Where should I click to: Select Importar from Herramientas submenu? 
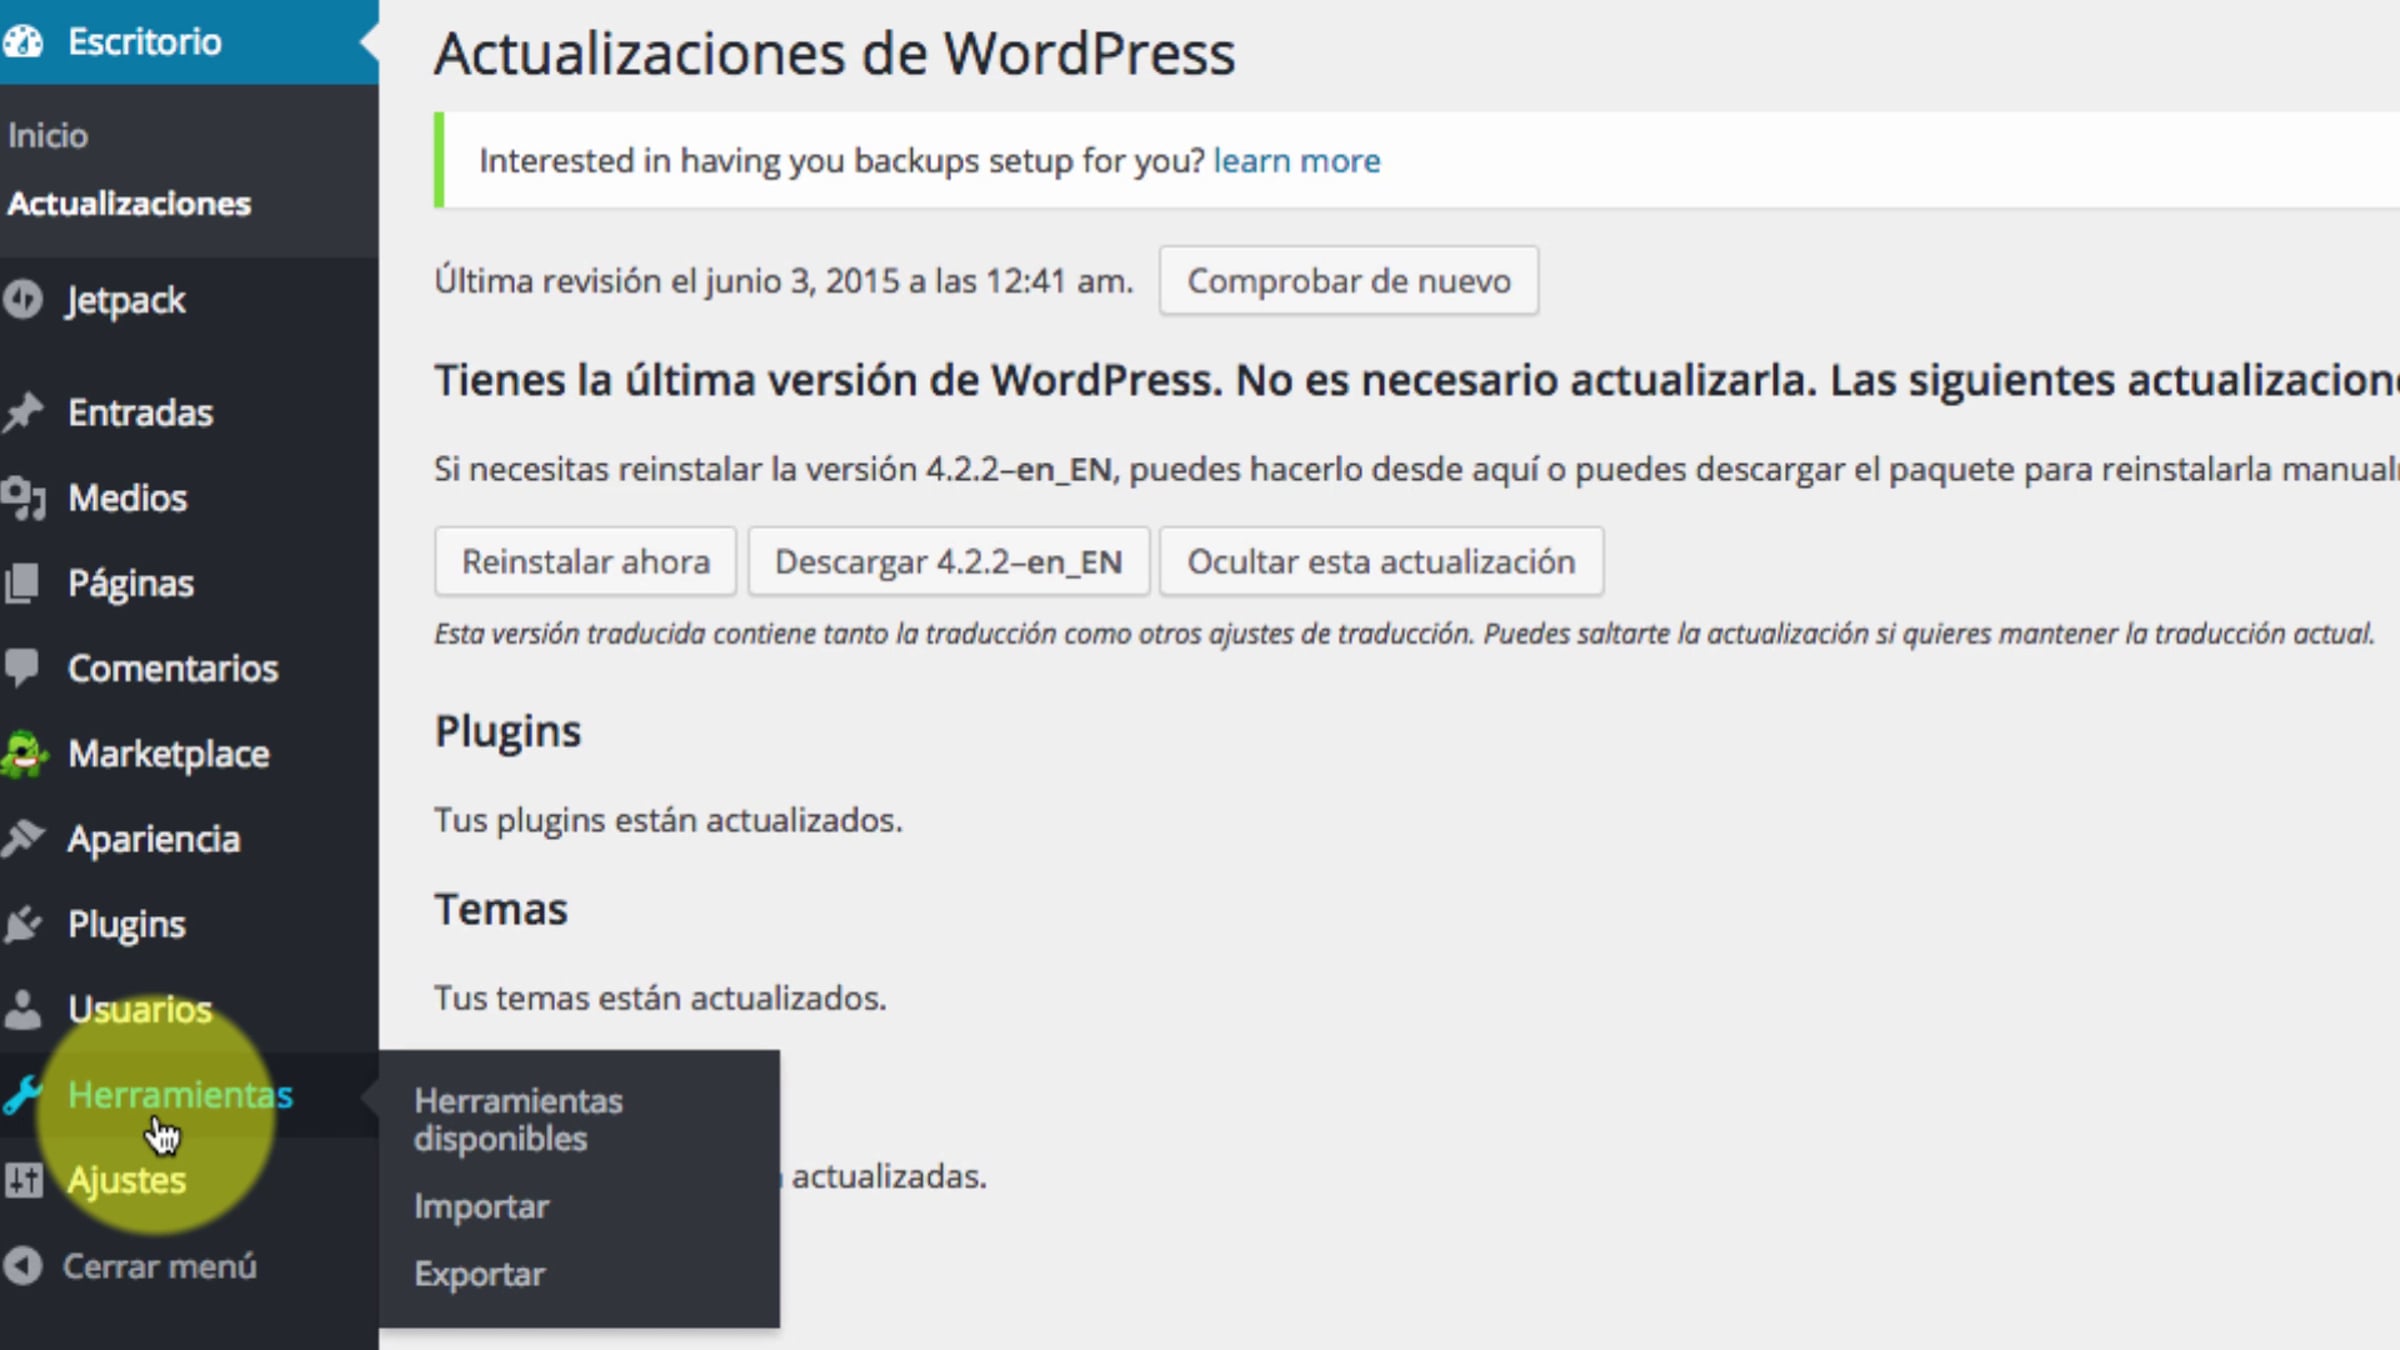pos(481,1206)
